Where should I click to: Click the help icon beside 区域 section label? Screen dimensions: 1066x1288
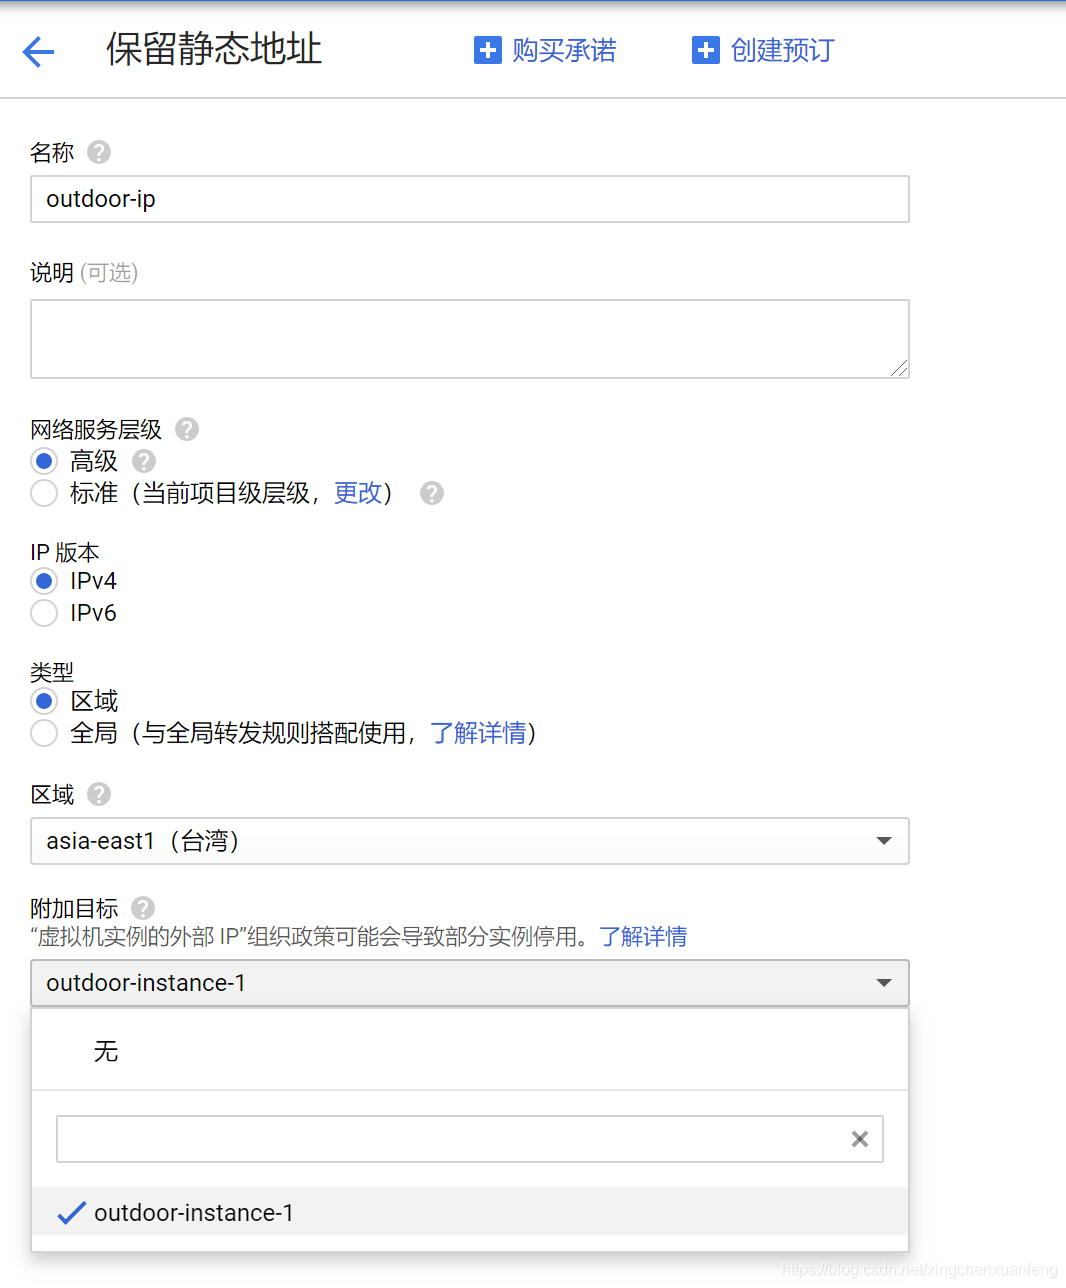(98, 794)
